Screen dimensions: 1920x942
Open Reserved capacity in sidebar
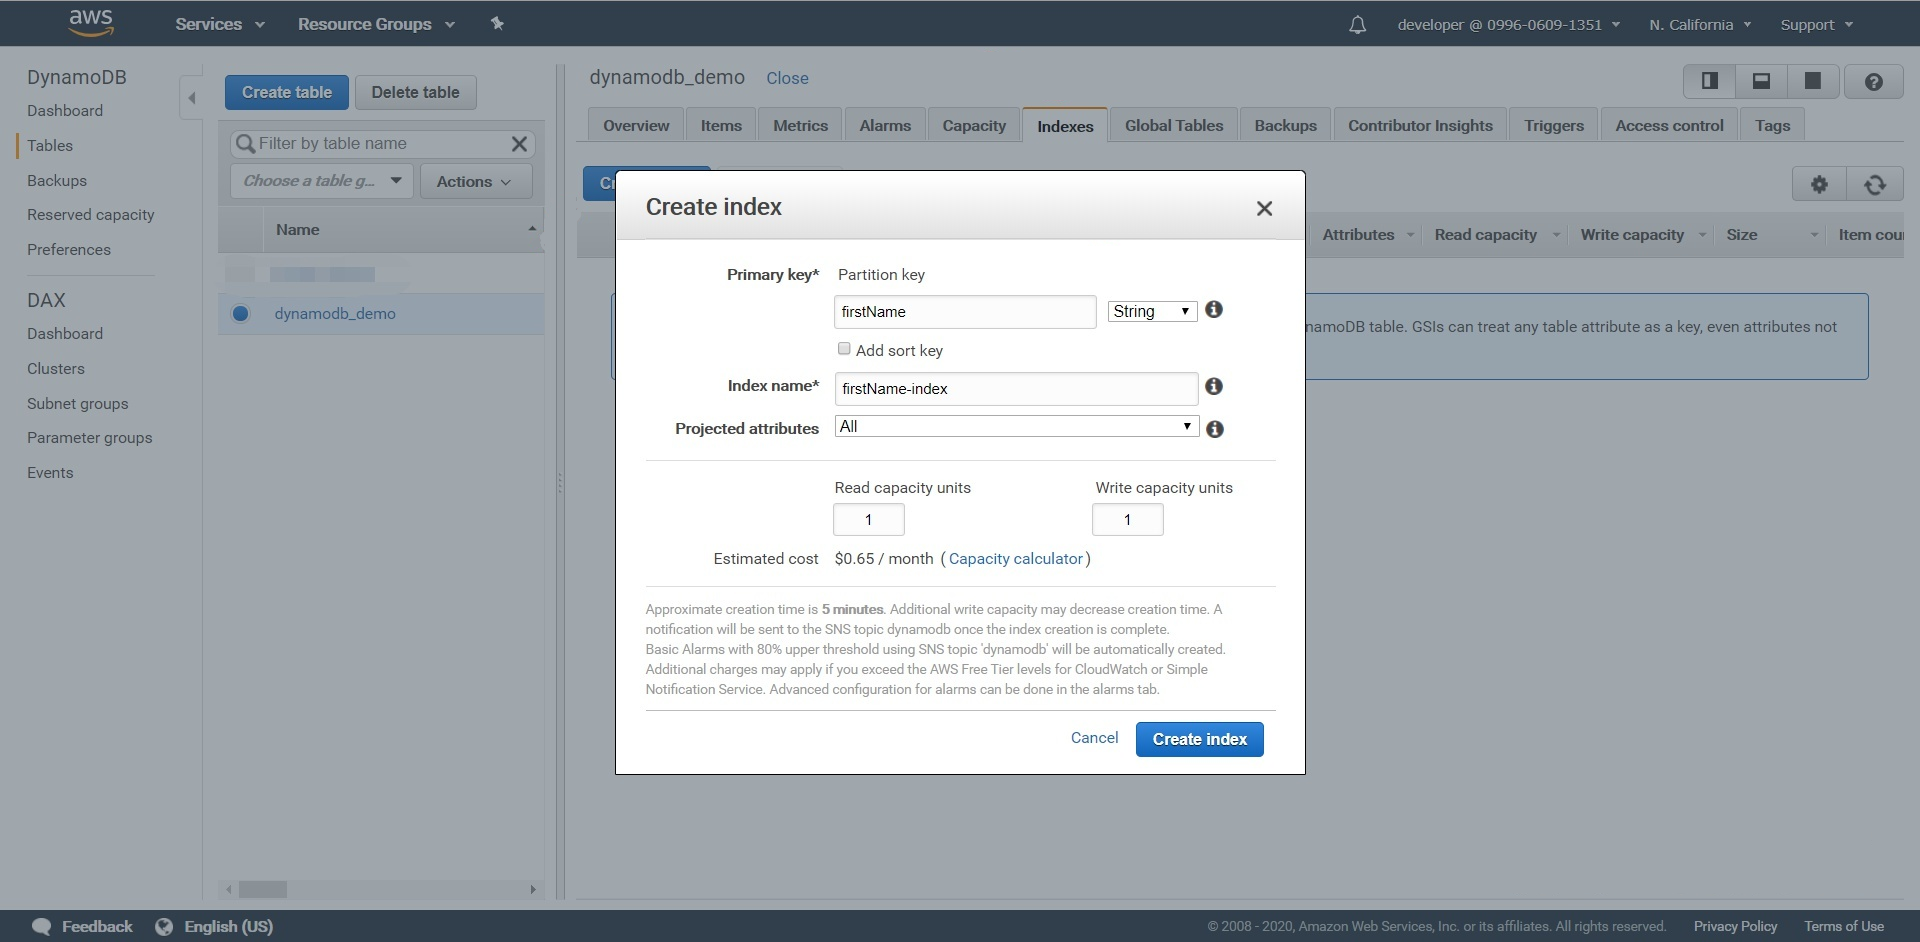tap(90, 215)
